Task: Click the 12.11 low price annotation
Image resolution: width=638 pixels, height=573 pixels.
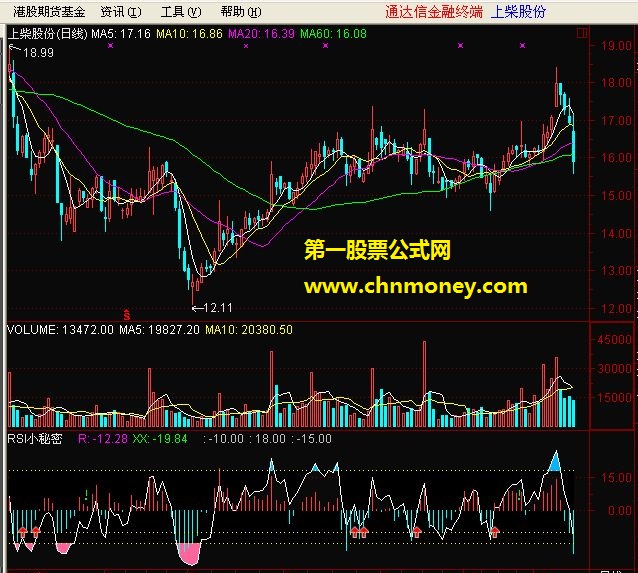Action: click(x=218, y=308)
